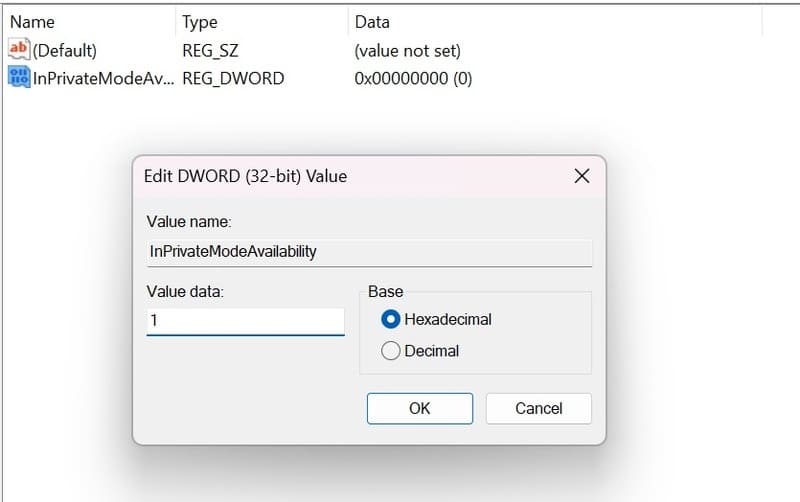This screenshot has height=502, width=800.
Task: Click the REG_DWORD type cell
Action: coord(233,78)
